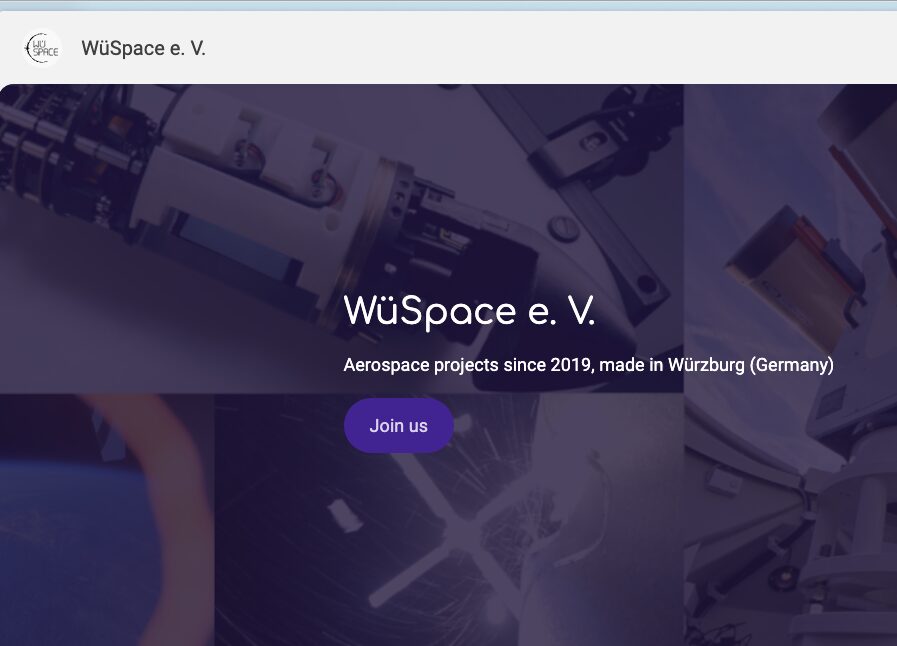Click the Aerospace projects since 2019 tagline
The height and width of the screenshot is (646, 897).
588,365
